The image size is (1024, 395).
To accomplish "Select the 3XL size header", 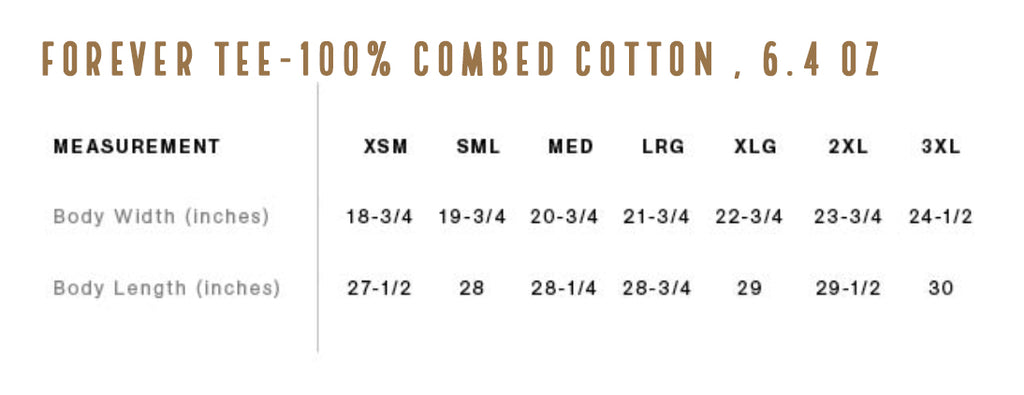I will point(941,147).
